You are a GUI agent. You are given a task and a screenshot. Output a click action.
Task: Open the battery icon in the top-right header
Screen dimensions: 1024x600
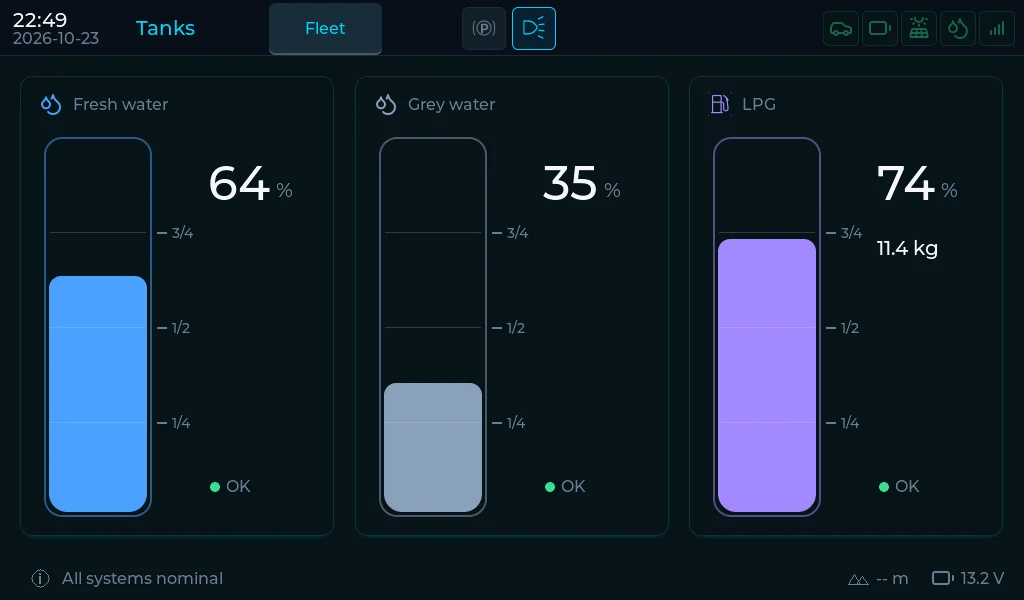click(880, 29)
